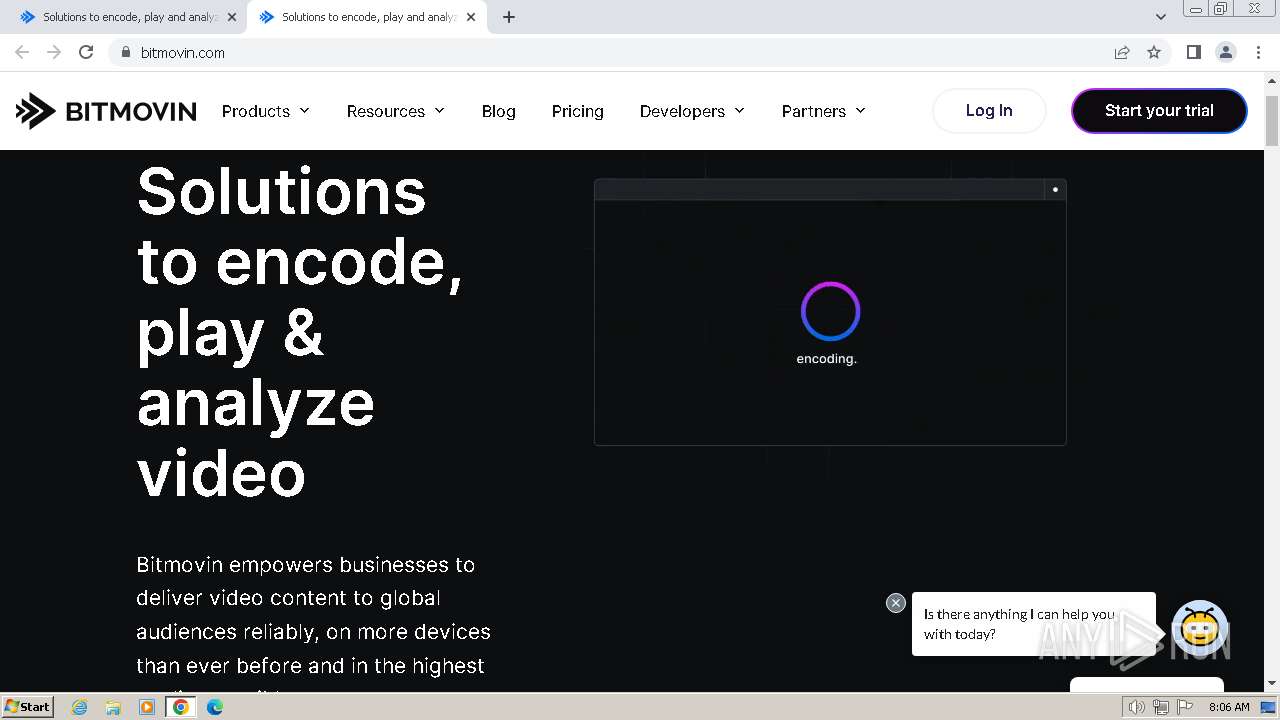Click the Bitmovin empowers businesses paragraph
1280x720 pixels.
coord(314,622)
